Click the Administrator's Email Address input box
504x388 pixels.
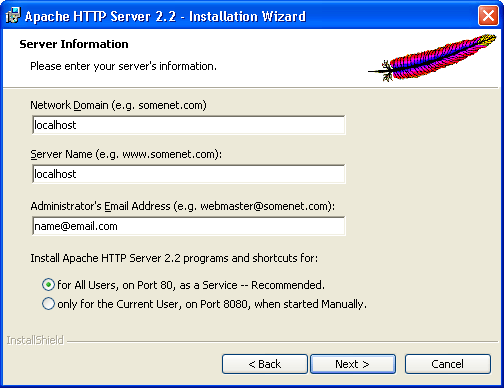189,226
